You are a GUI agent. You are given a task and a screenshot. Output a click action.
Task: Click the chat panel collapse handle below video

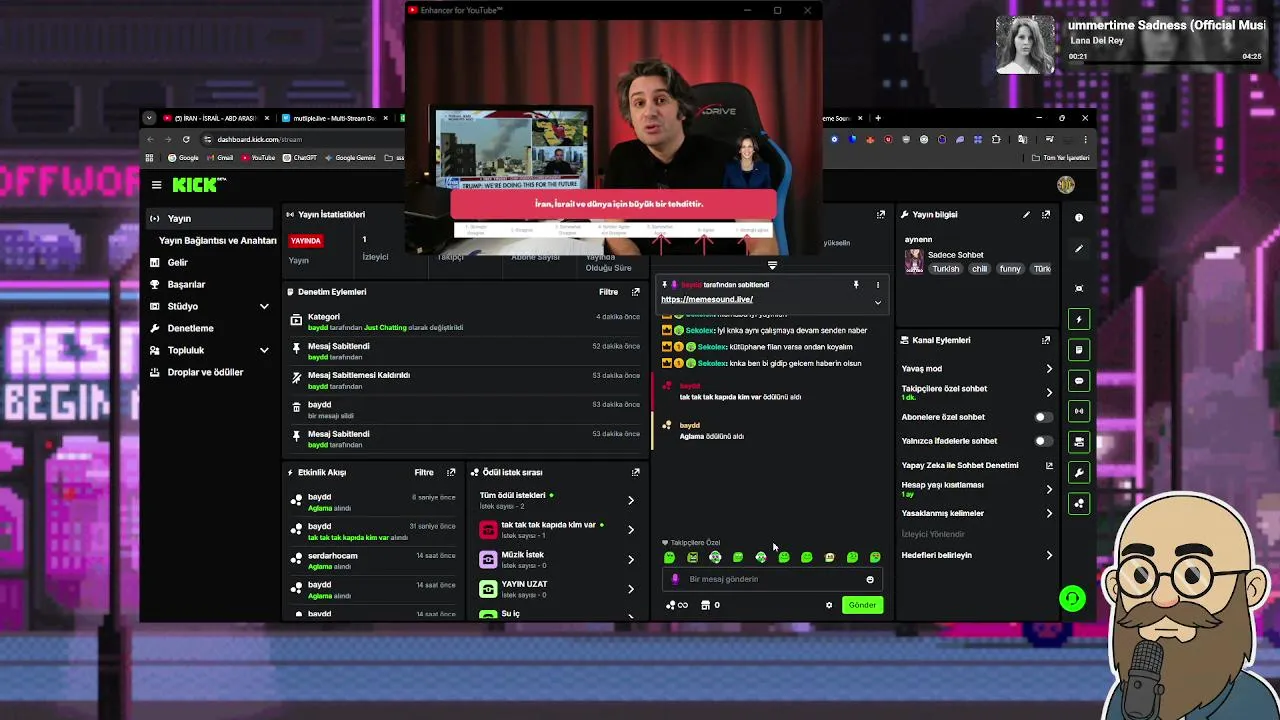(x=772, y=266)
